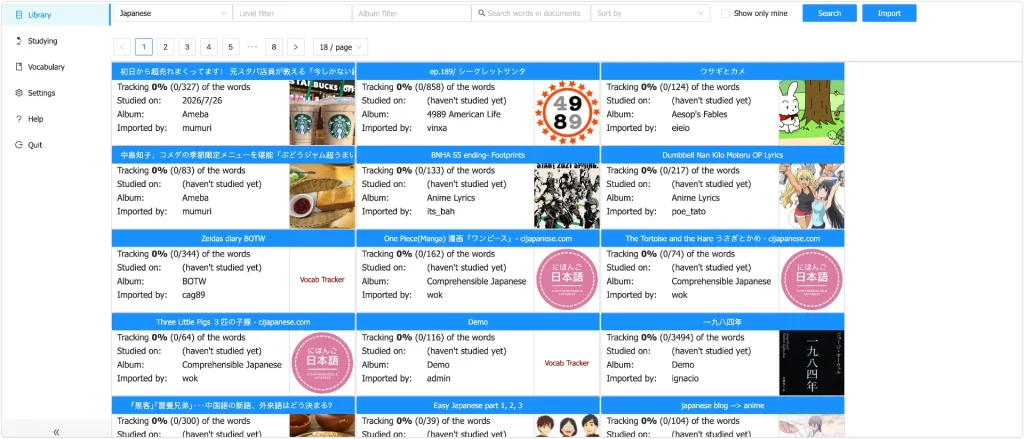Click the Quit icon in sidebar
This screenshot has width=1024, height=439.
pyautogui.click(x=18, y=145)
